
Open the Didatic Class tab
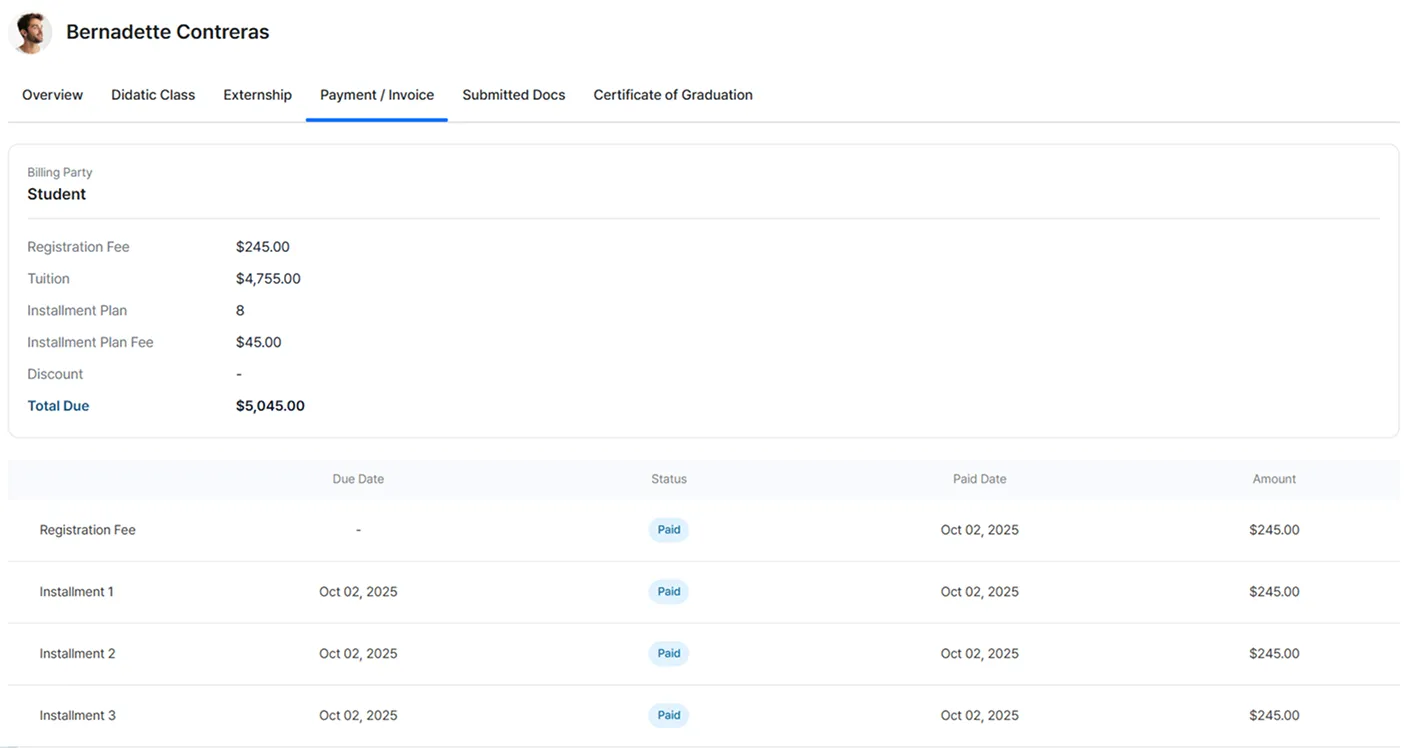[153, 95]
